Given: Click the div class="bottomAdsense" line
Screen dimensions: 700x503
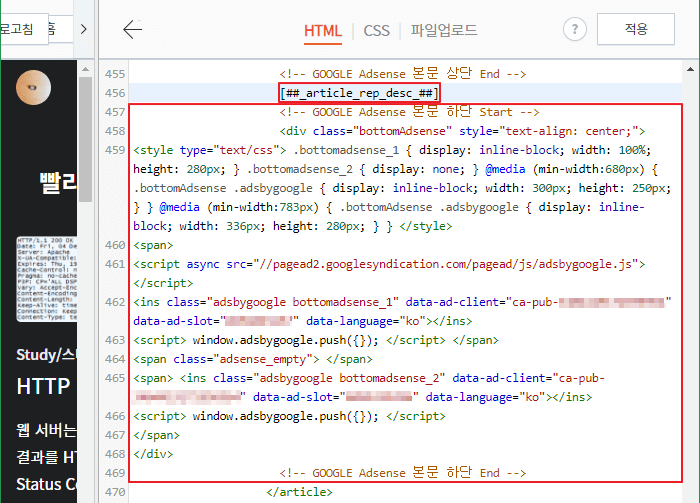Looking at the screenshot, I should [462, 131].
